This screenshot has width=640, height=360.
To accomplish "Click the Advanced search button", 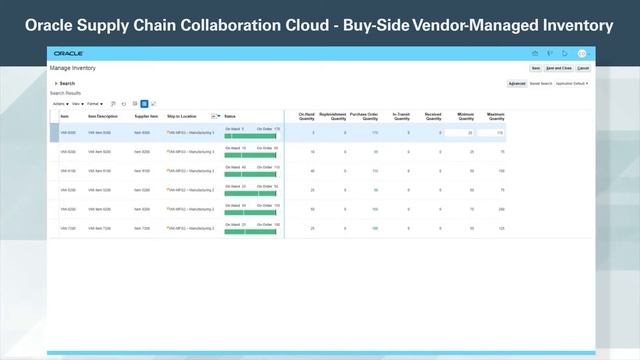I will tap(517, 84).
